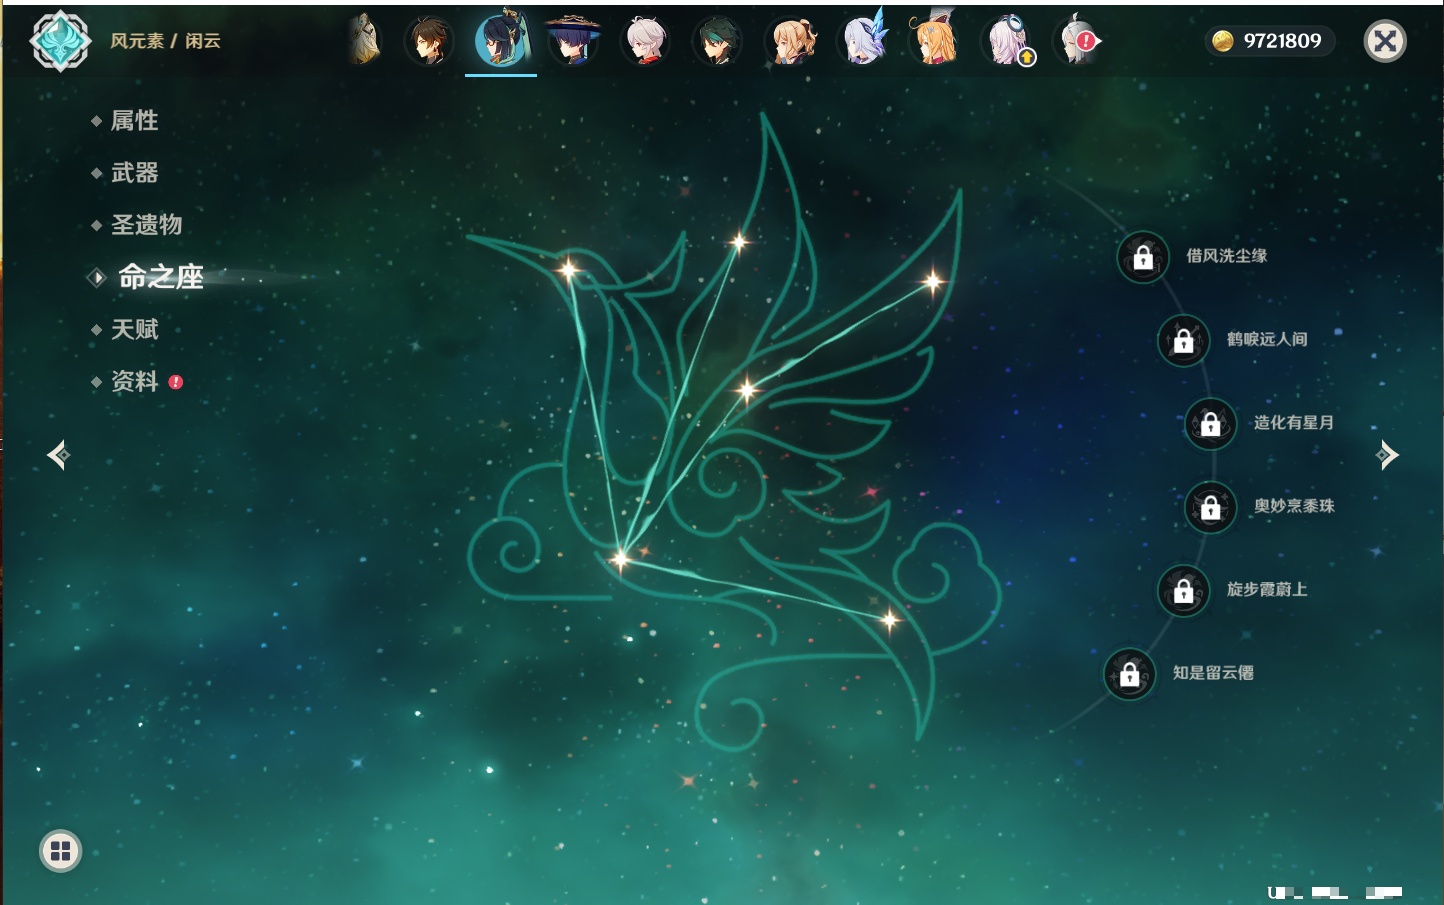Switch to the wide-hat Wanderer avatar
Viewport: 1444px width, 905px height.
click(573, 41)
